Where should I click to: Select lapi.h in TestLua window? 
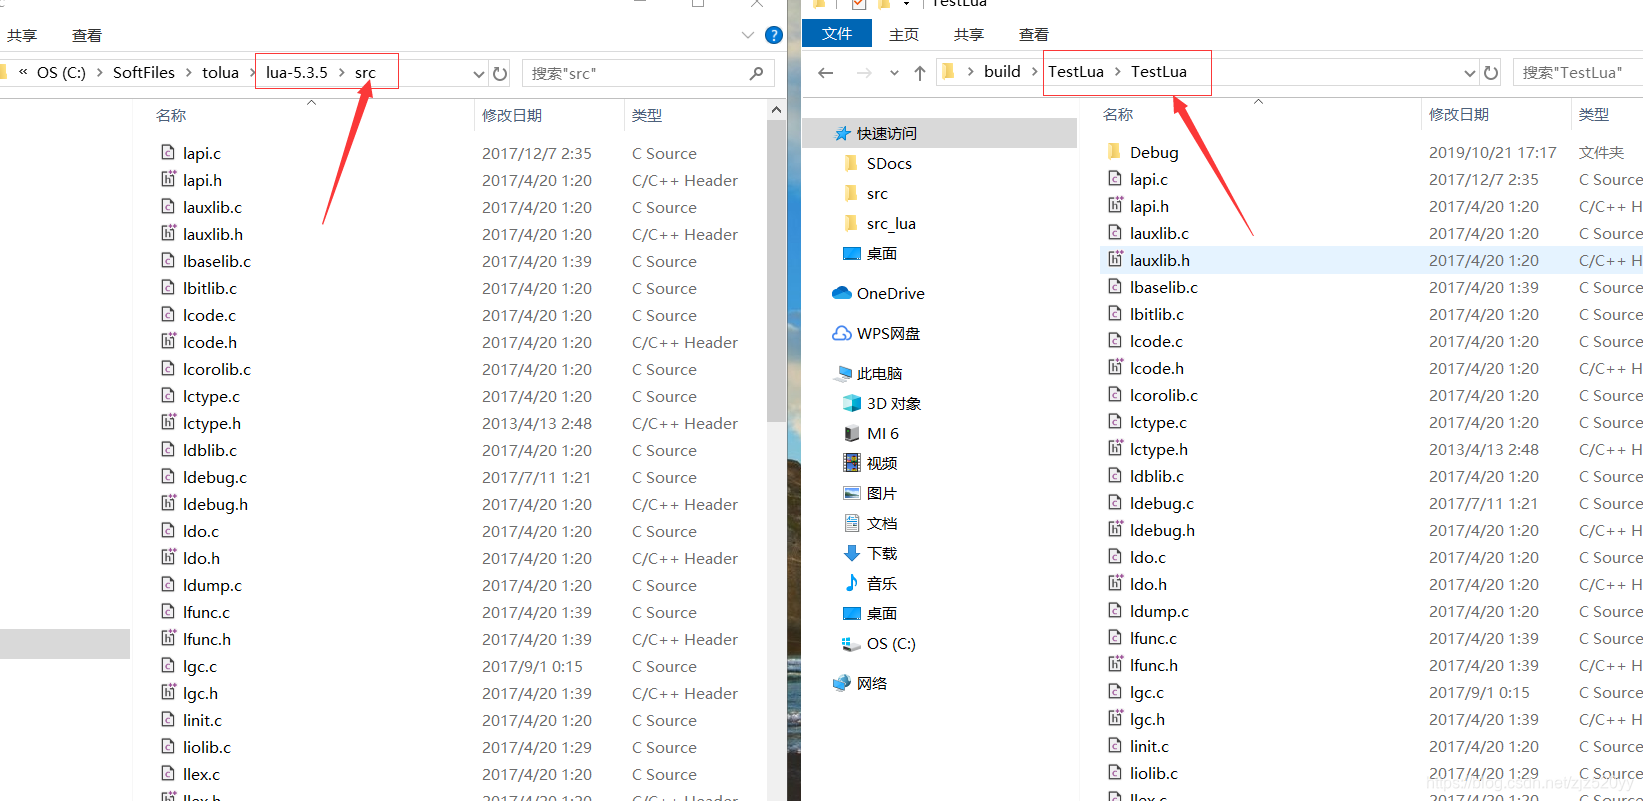click(x=1149, y=206)
